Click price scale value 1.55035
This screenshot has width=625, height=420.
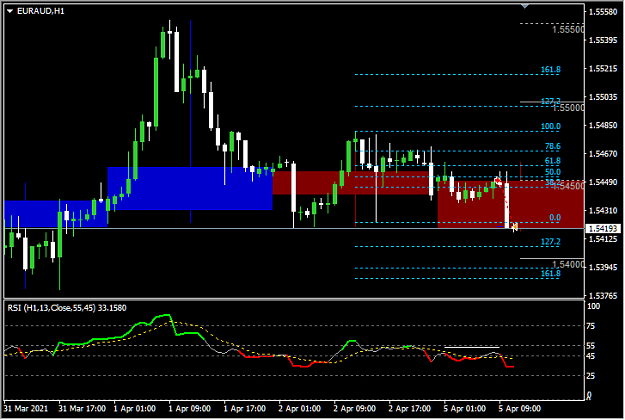pyautogui.click(x=603, y=97)
